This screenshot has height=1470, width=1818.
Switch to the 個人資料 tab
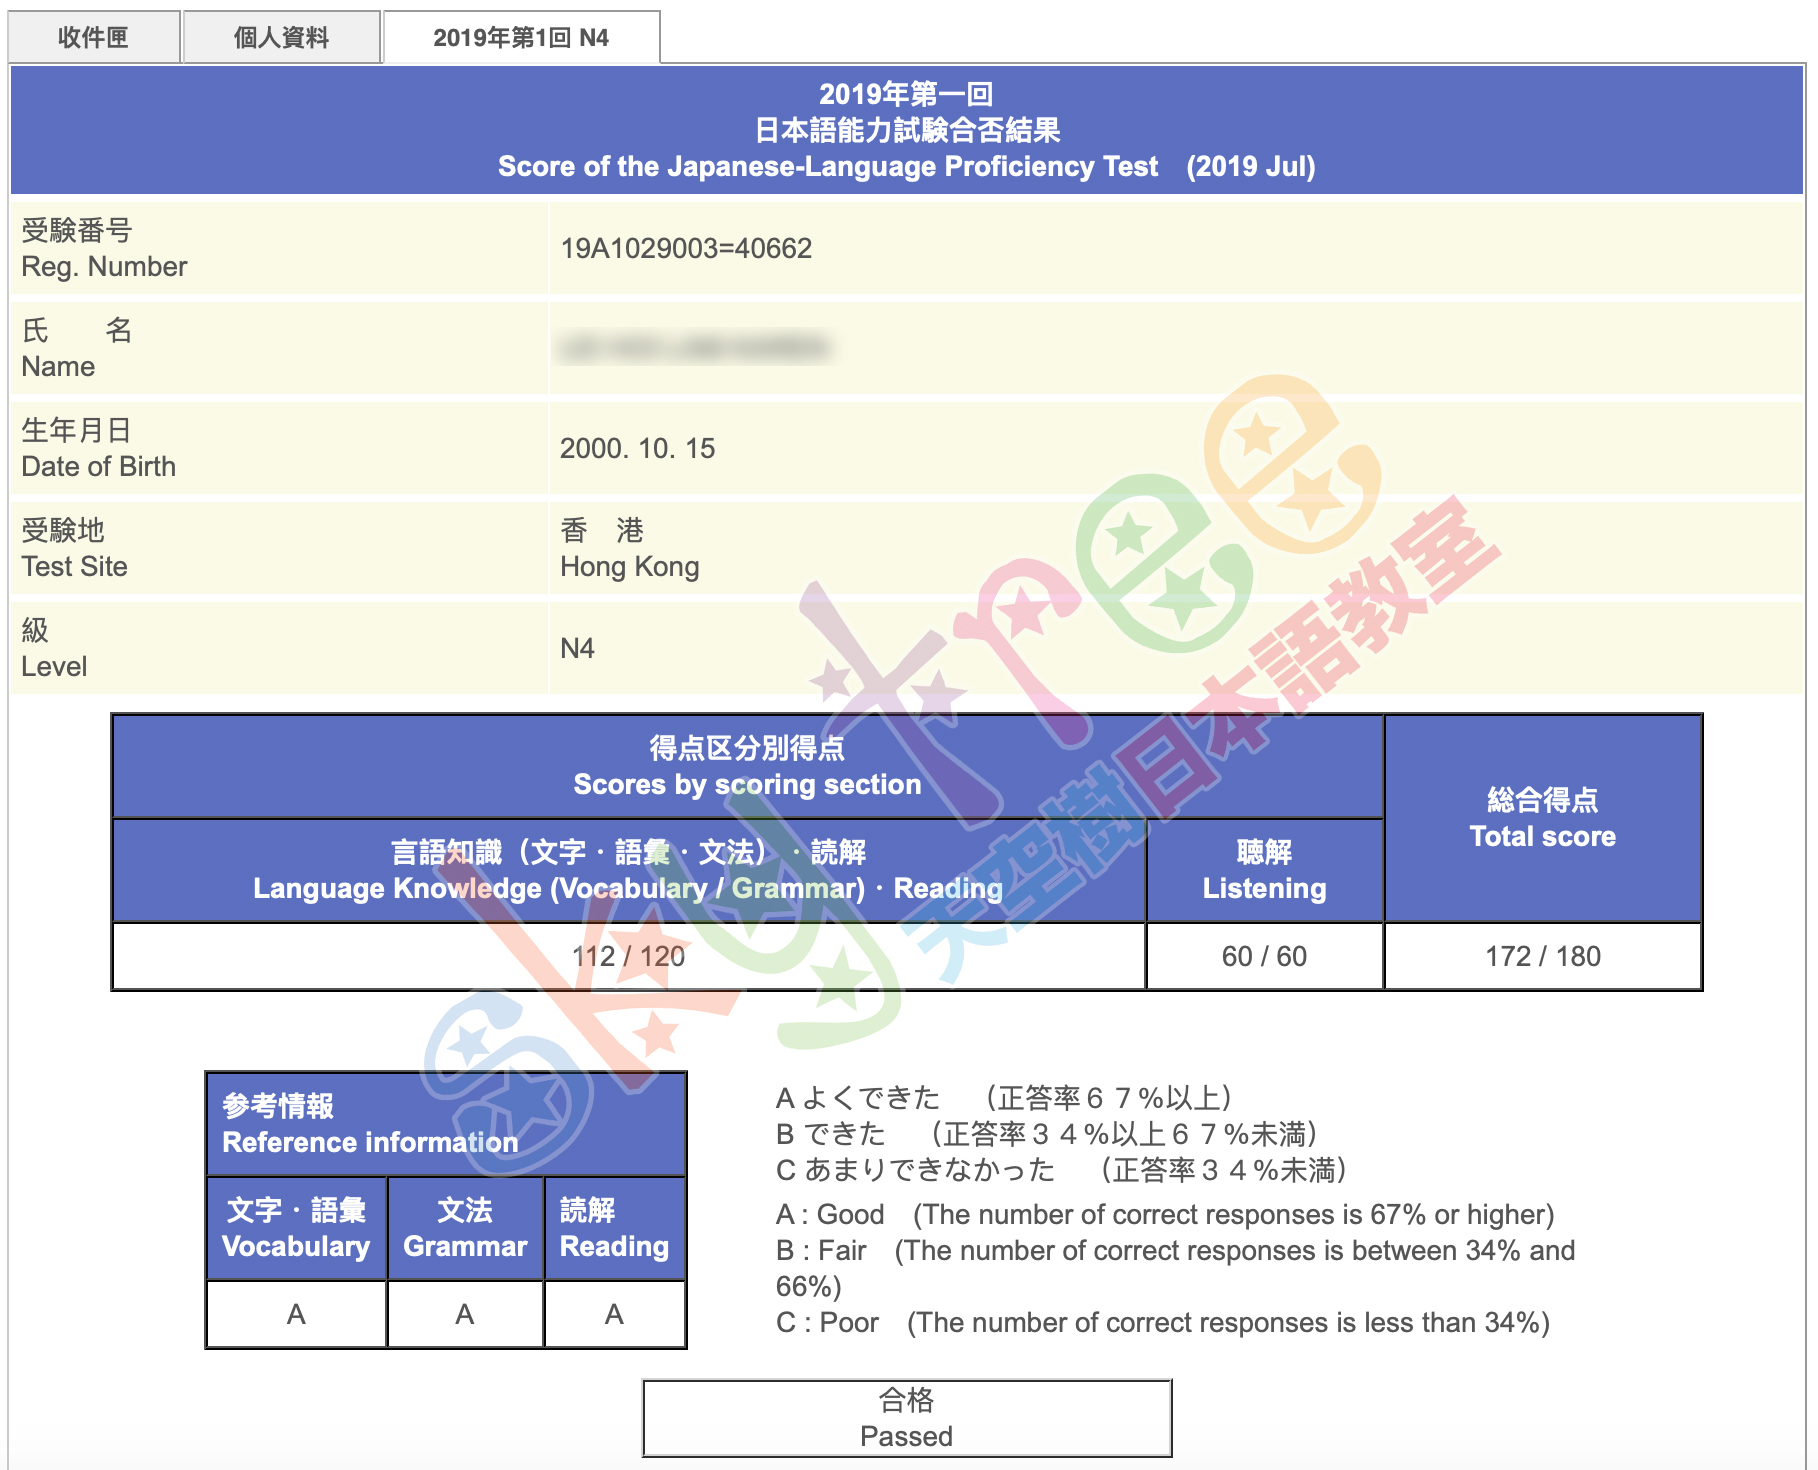click(281, 38)
